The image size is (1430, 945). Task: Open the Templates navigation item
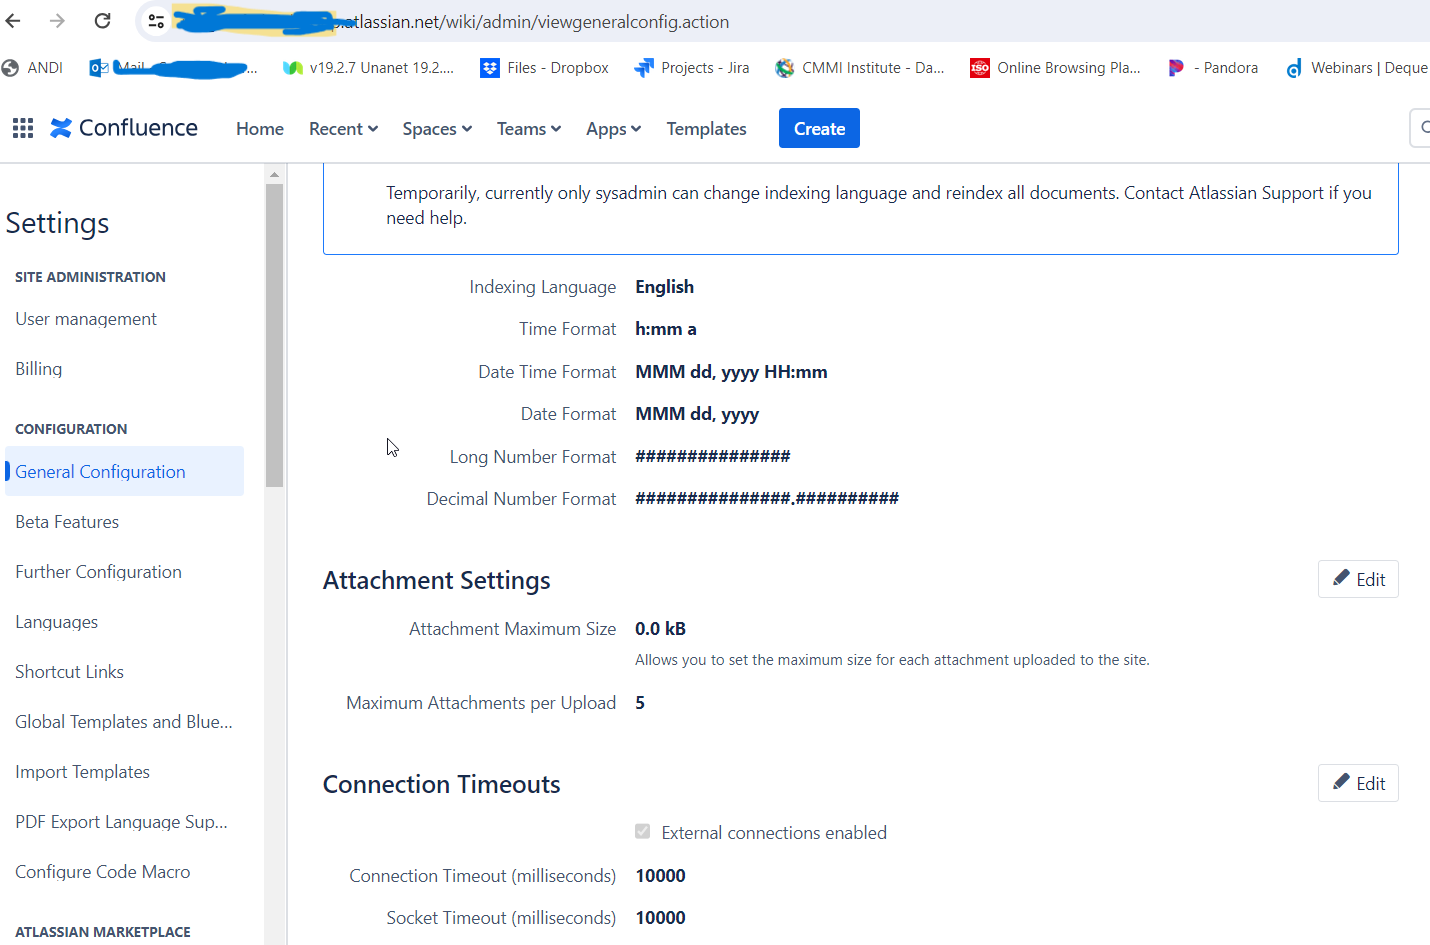tap(706, 129)
